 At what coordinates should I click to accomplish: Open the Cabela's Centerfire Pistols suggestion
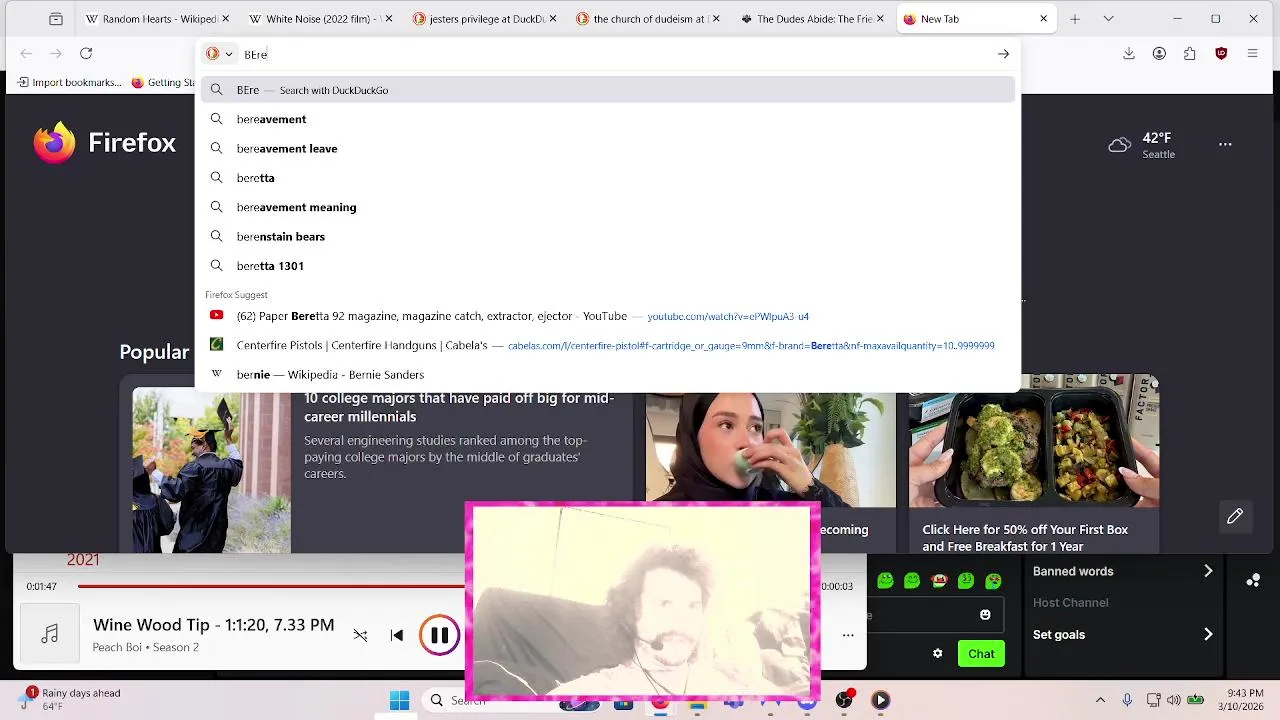(x=608, y=345)
